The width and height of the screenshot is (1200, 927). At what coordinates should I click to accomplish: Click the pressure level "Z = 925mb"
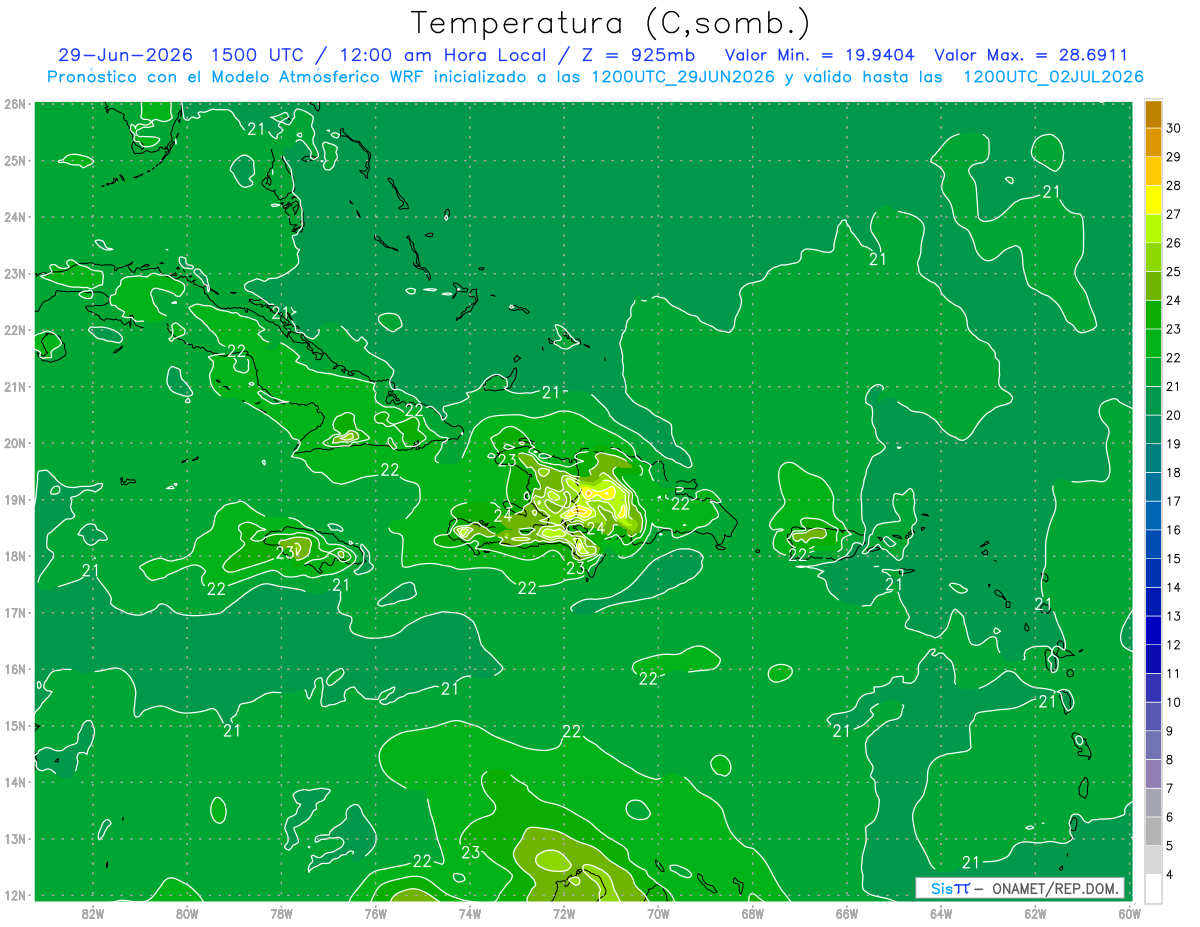(x=638, y=55)
